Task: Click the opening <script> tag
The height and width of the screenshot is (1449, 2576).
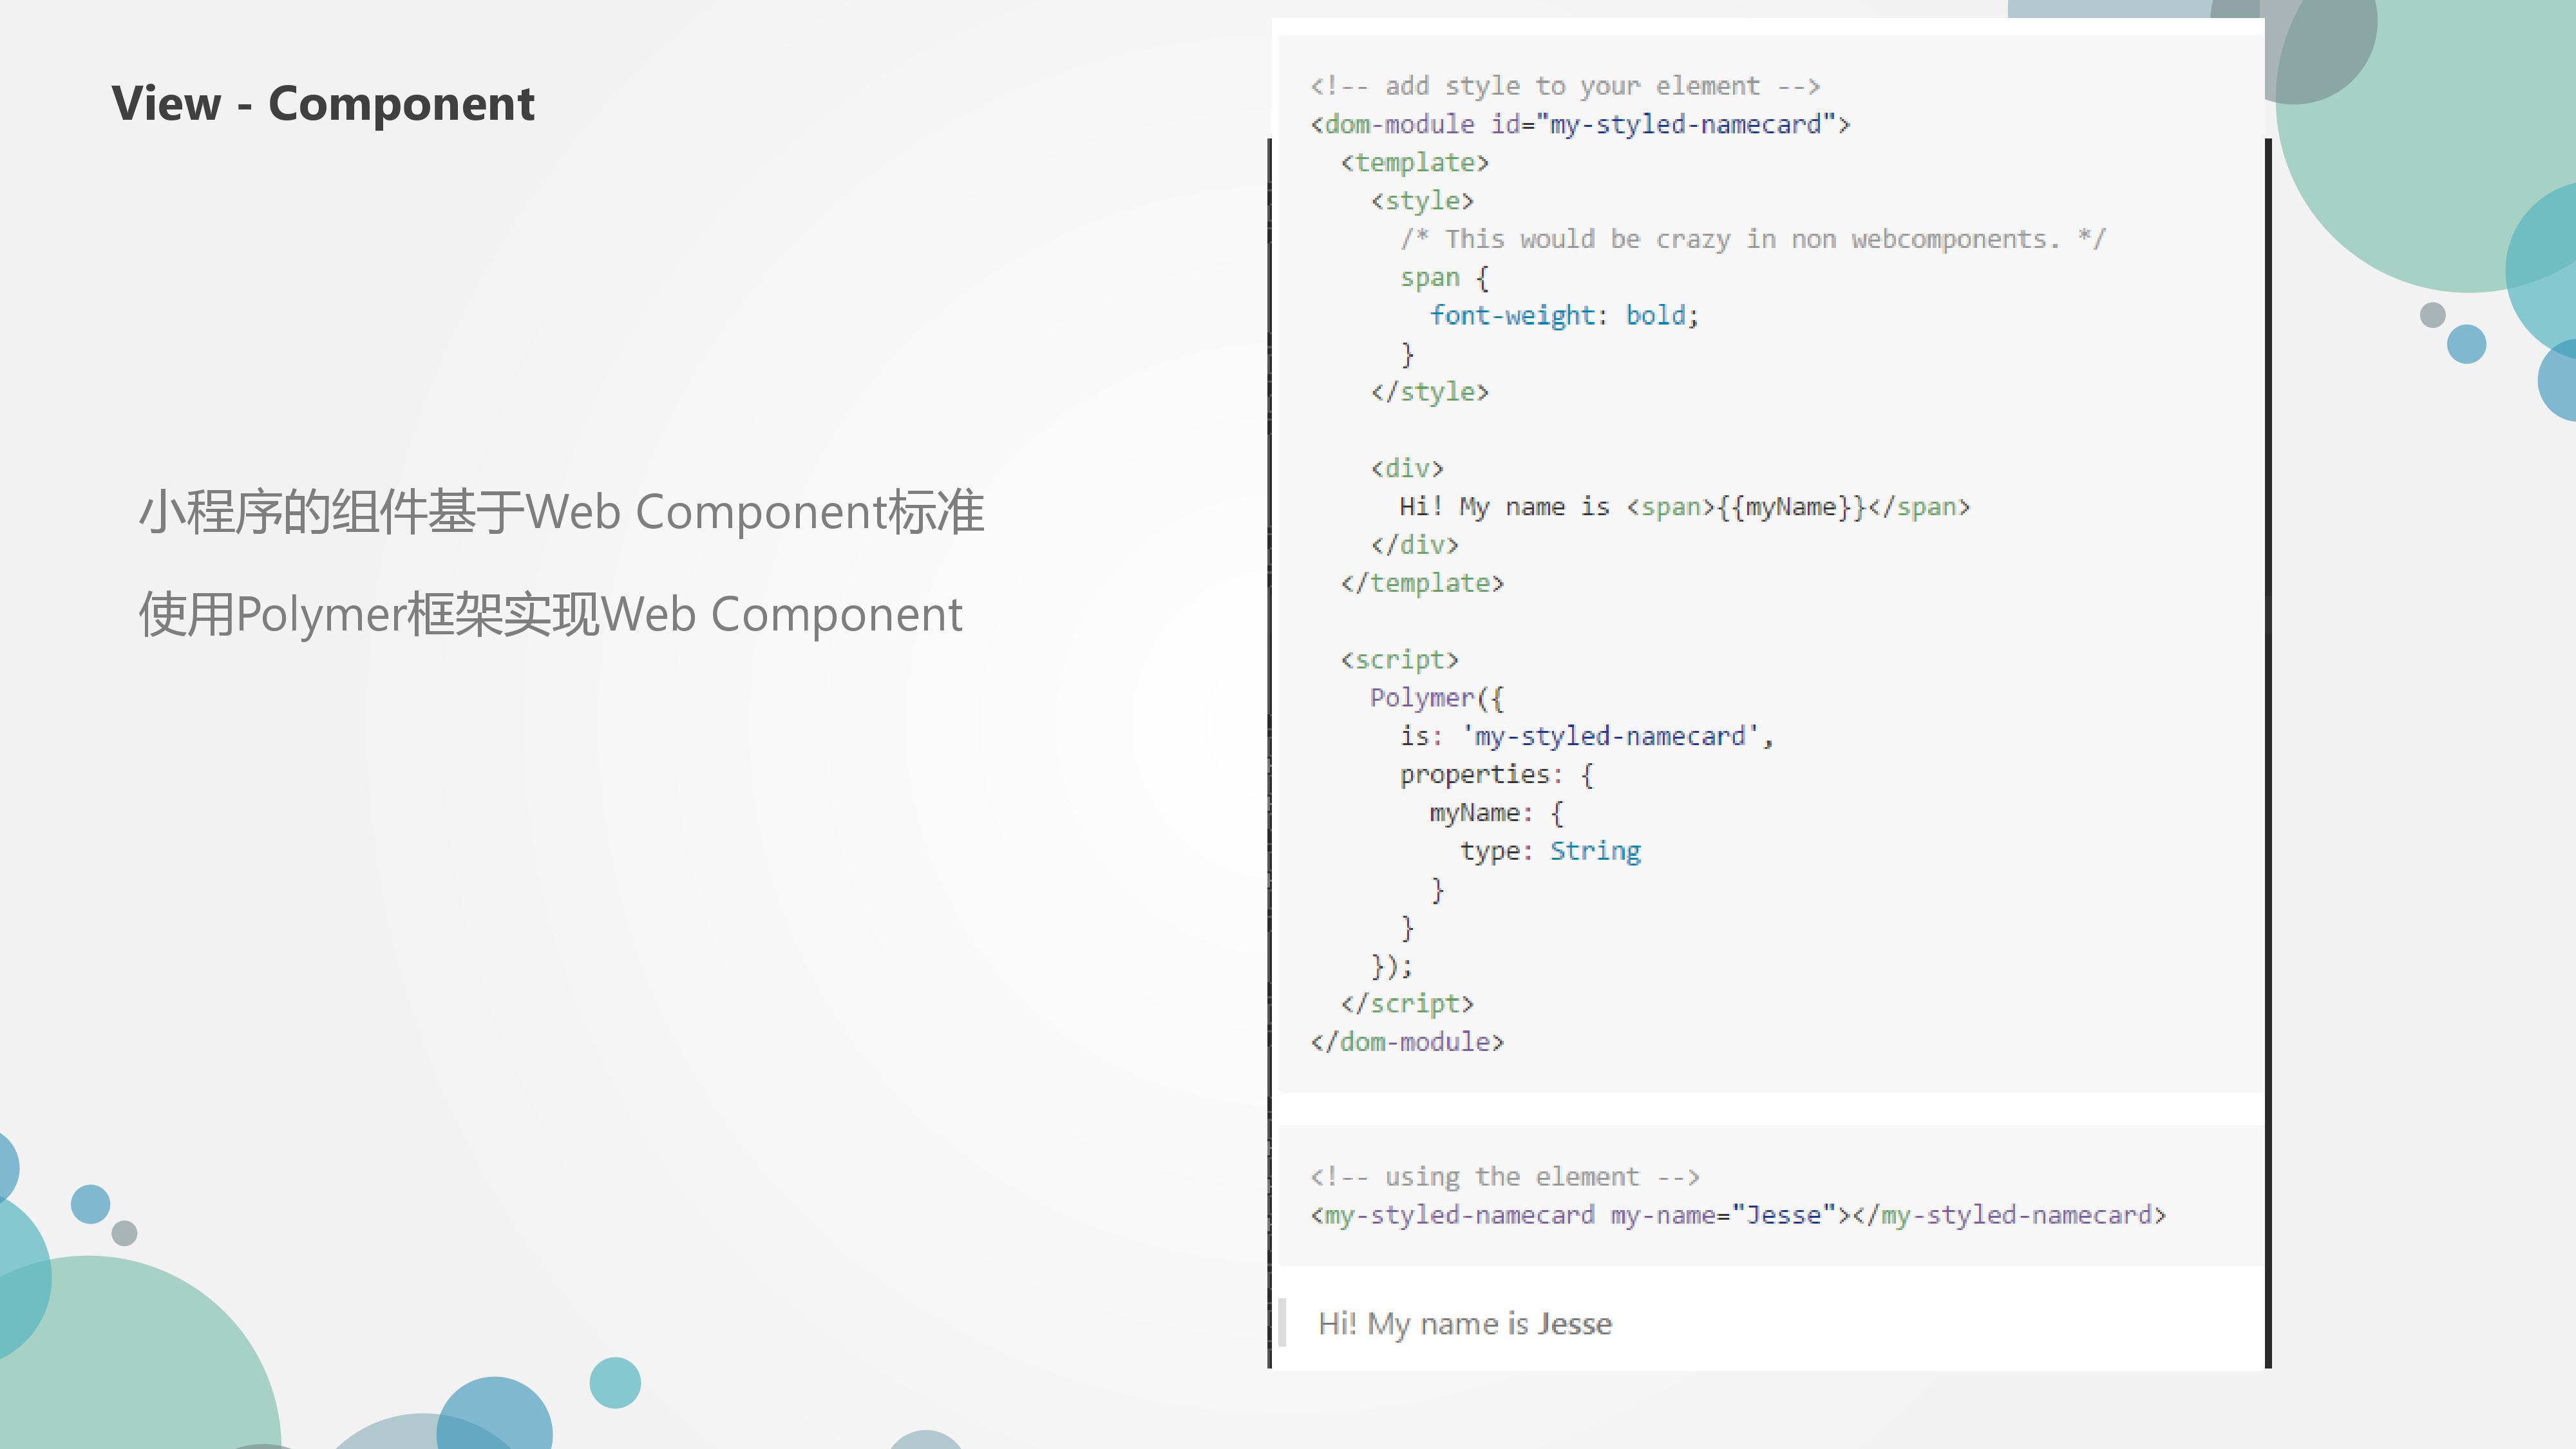Action: coord(1399,660)
